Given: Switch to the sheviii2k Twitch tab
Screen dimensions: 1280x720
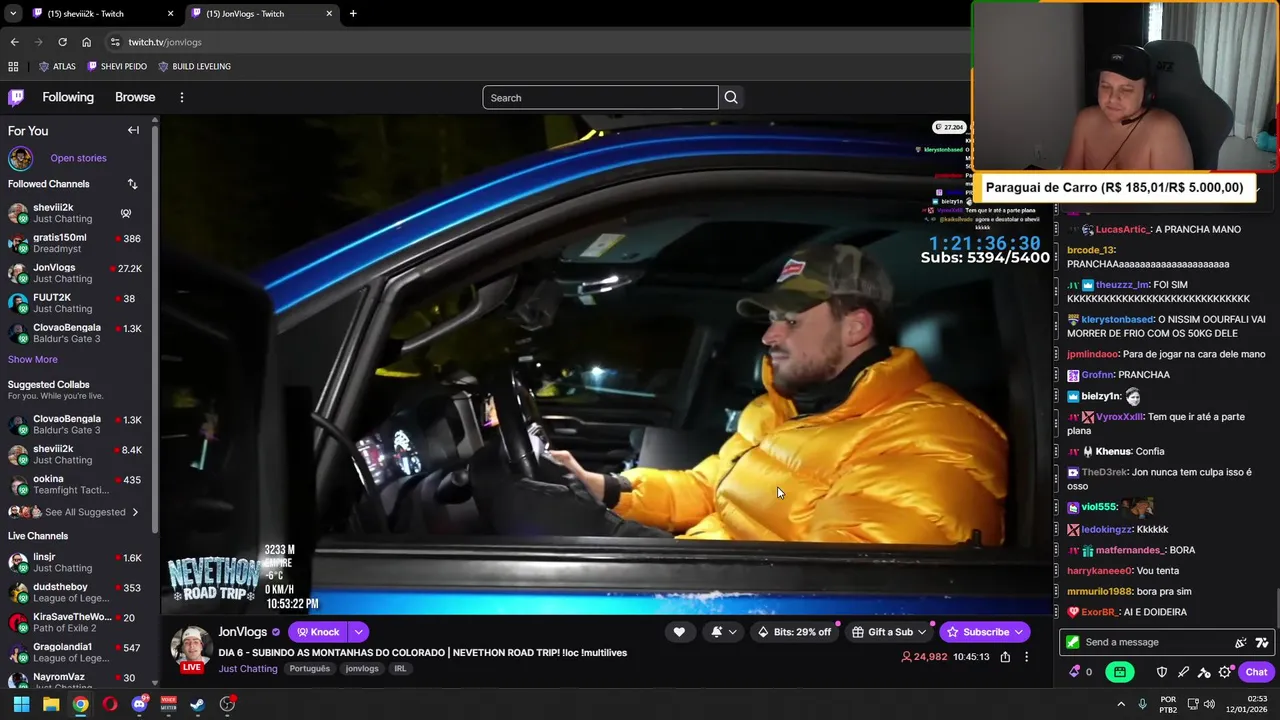Looking at the screenshot, I should coord(100,13).
